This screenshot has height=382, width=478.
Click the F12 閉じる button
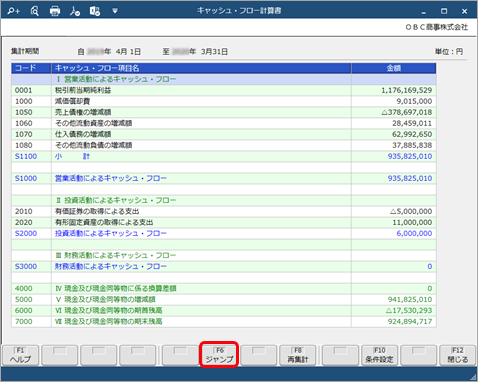457,355
